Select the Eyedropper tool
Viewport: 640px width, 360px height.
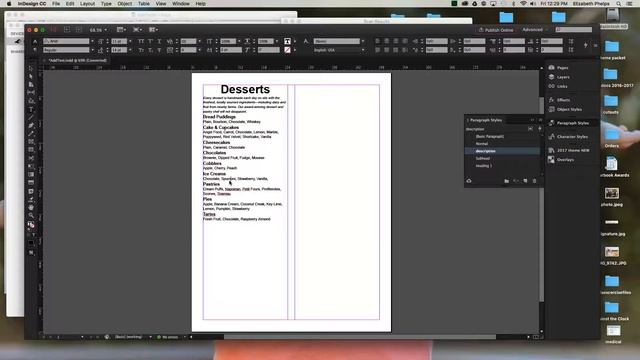[31, 200]
